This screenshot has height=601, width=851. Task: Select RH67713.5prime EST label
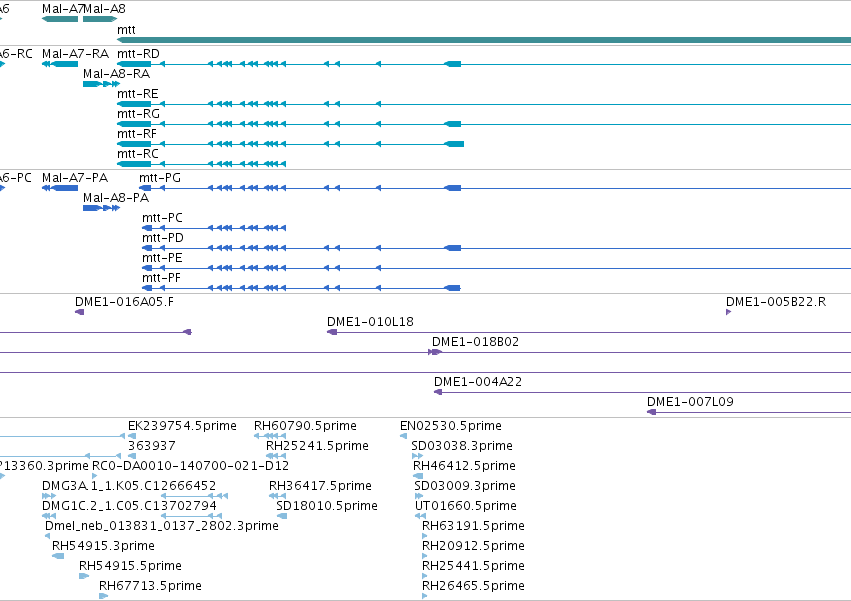(x=150, y=586)
